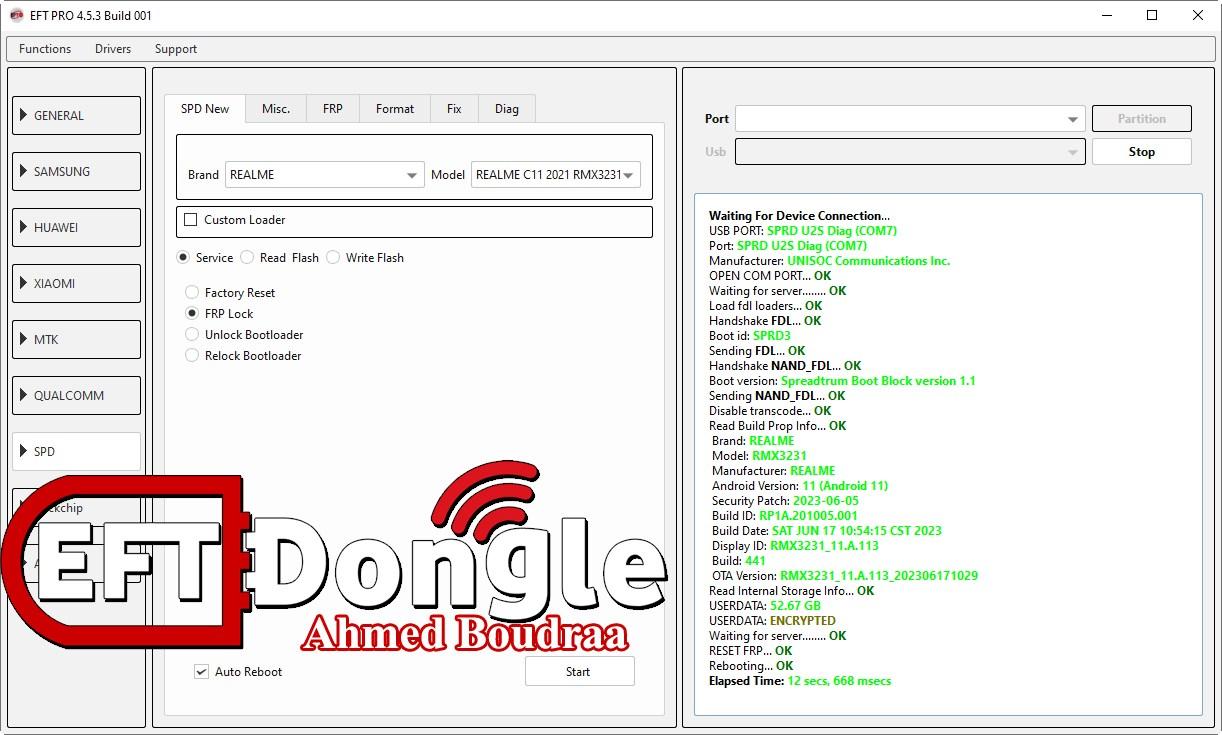Image resolution: width=1222 pixels, height=735 pixels.
Task: Open the SAMSUNG section in the sidebar
Action: (x=76, y=171)
